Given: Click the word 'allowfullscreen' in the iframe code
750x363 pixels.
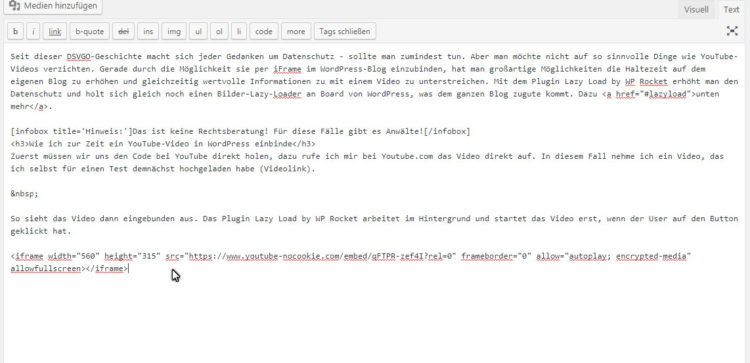Looking at the screenshot, I should [x=45, y=269].
